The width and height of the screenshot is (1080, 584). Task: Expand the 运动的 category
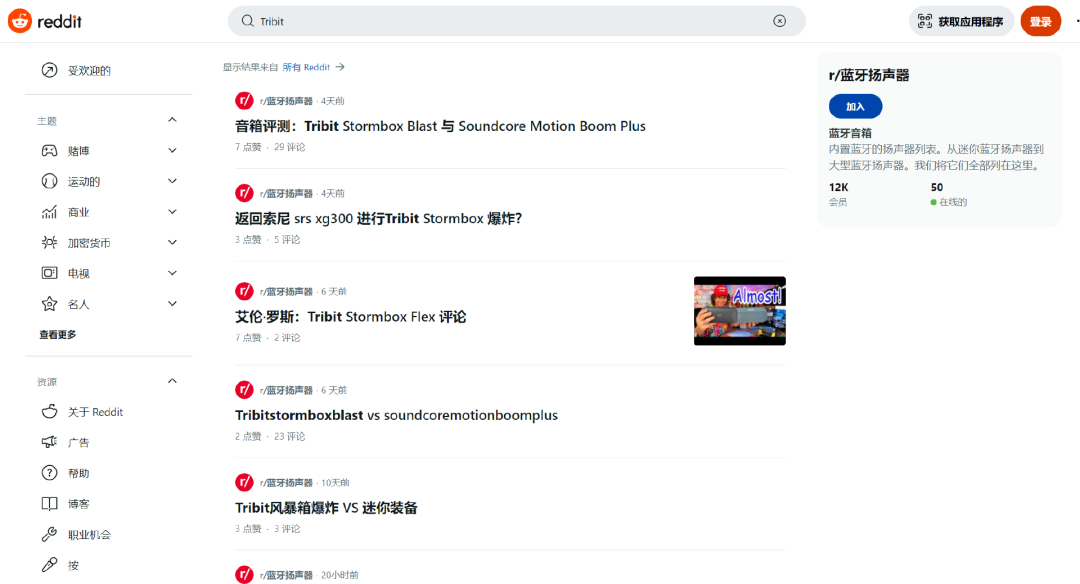click(x=172, y=181)
